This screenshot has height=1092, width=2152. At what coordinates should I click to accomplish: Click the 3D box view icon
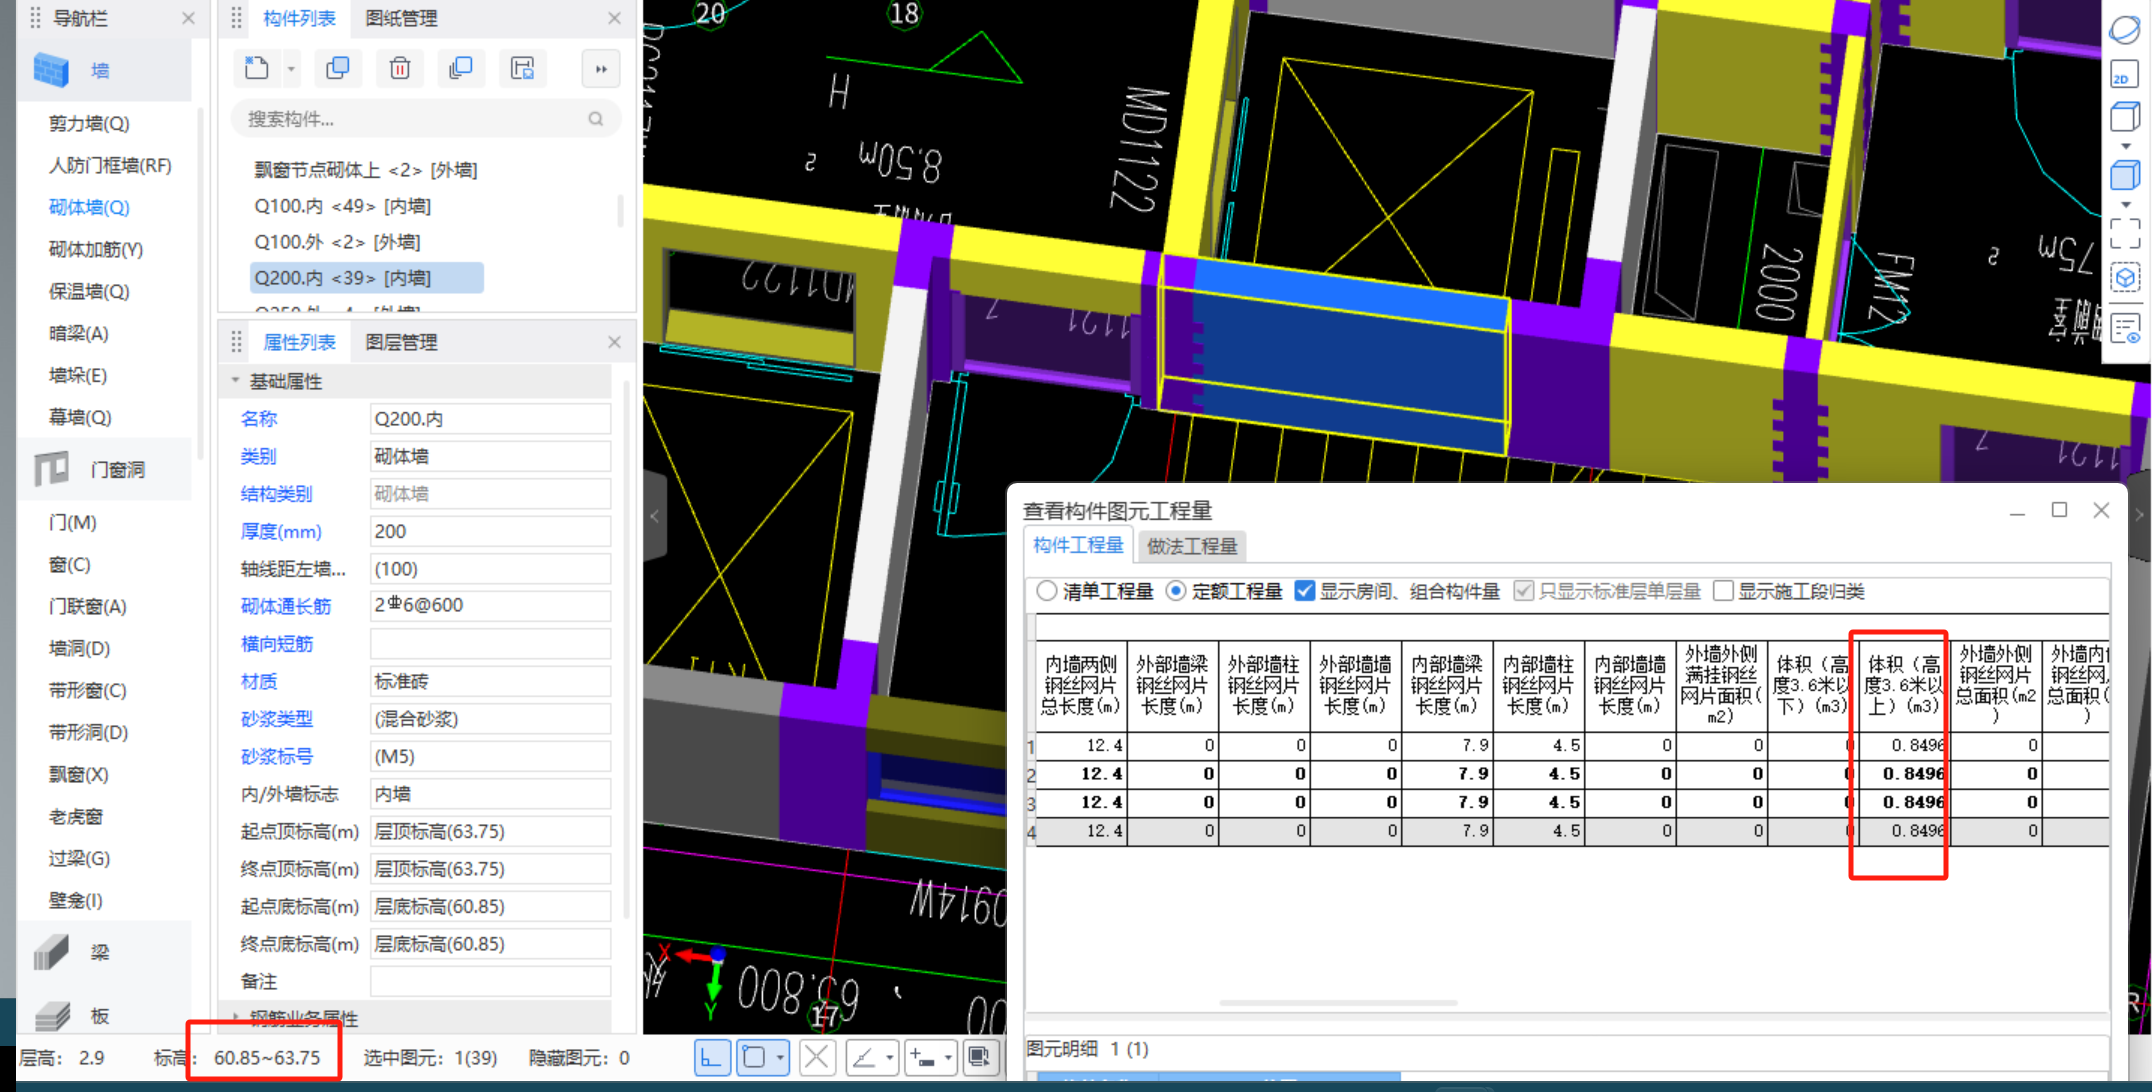2125,116
